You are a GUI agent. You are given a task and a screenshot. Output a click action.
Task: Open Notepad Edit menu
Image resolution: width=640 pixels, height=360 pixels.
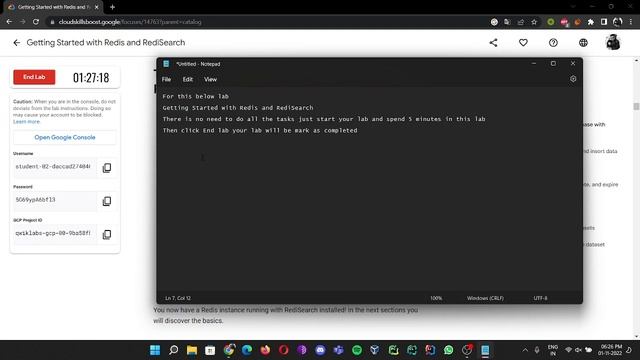(188, 79)
